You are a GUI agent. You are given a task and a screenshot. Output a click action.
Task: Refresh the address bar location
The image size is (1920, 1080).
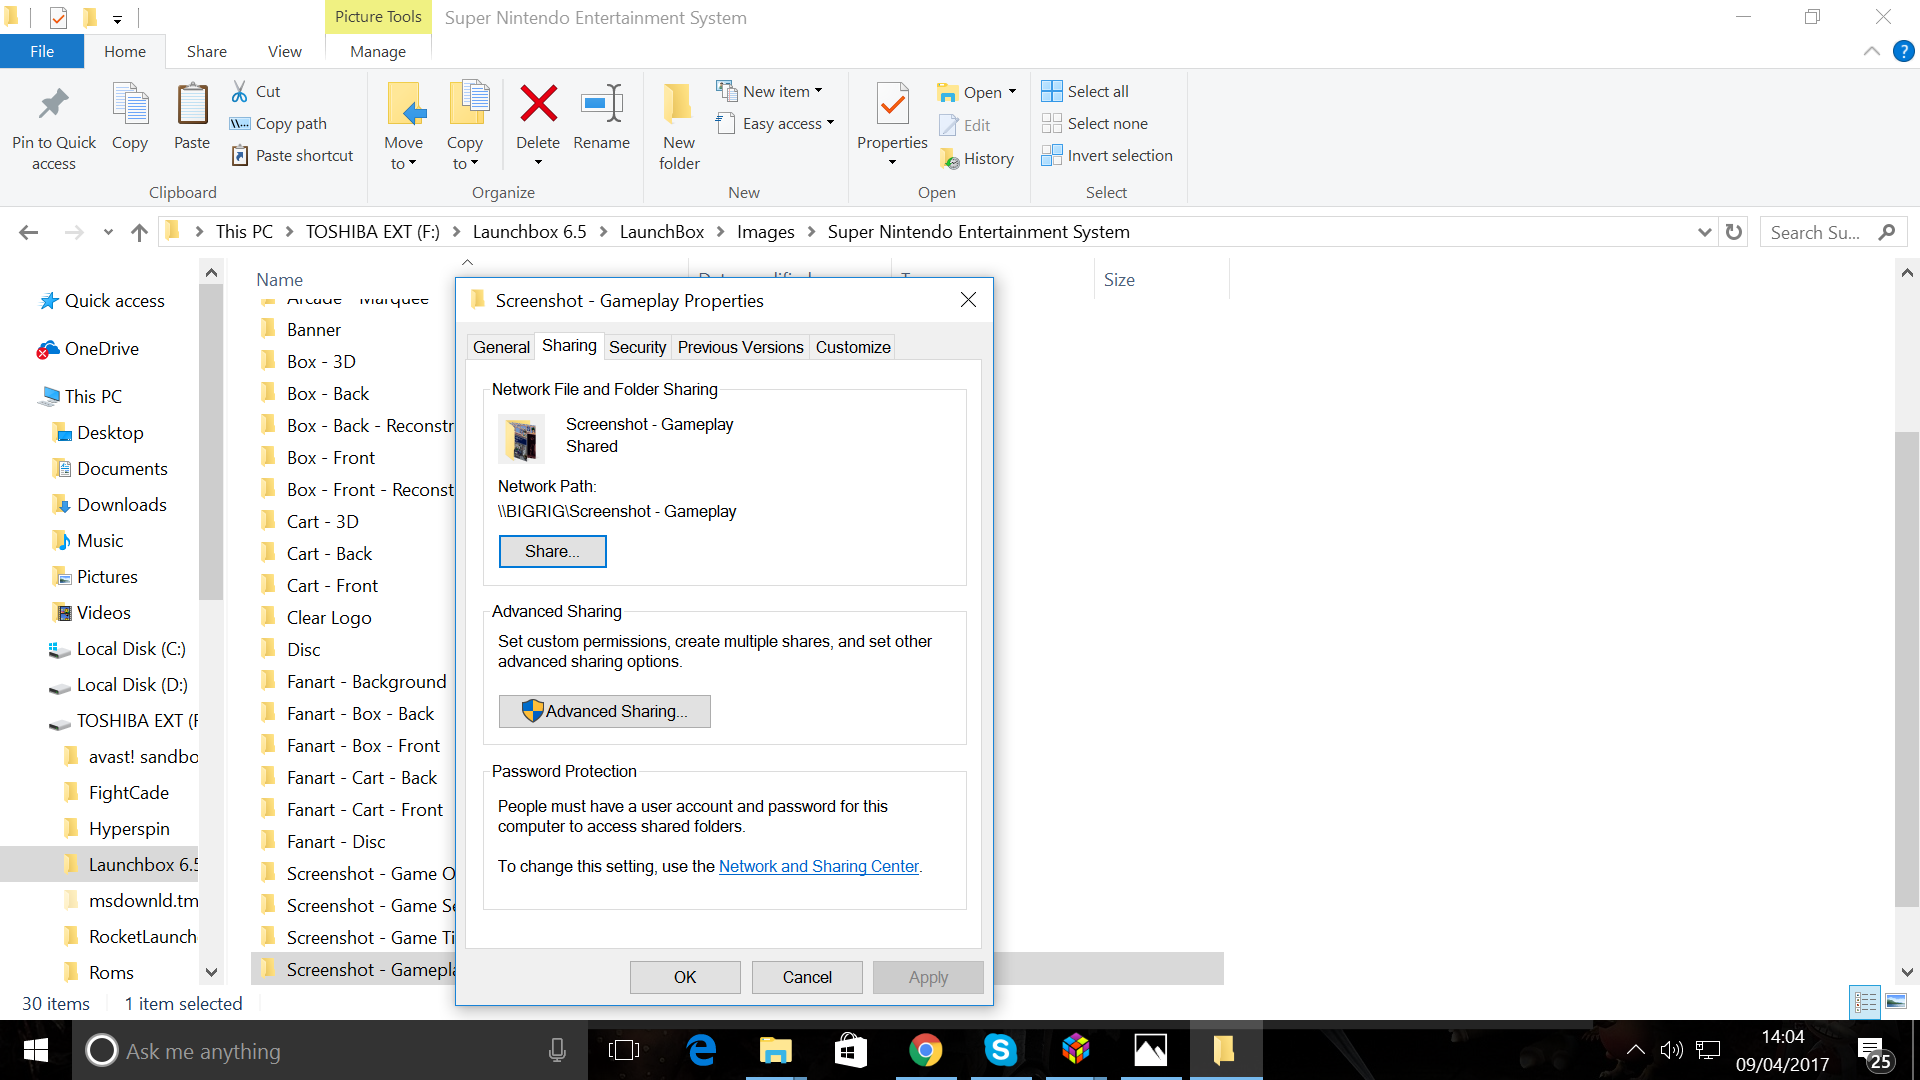1734,232
